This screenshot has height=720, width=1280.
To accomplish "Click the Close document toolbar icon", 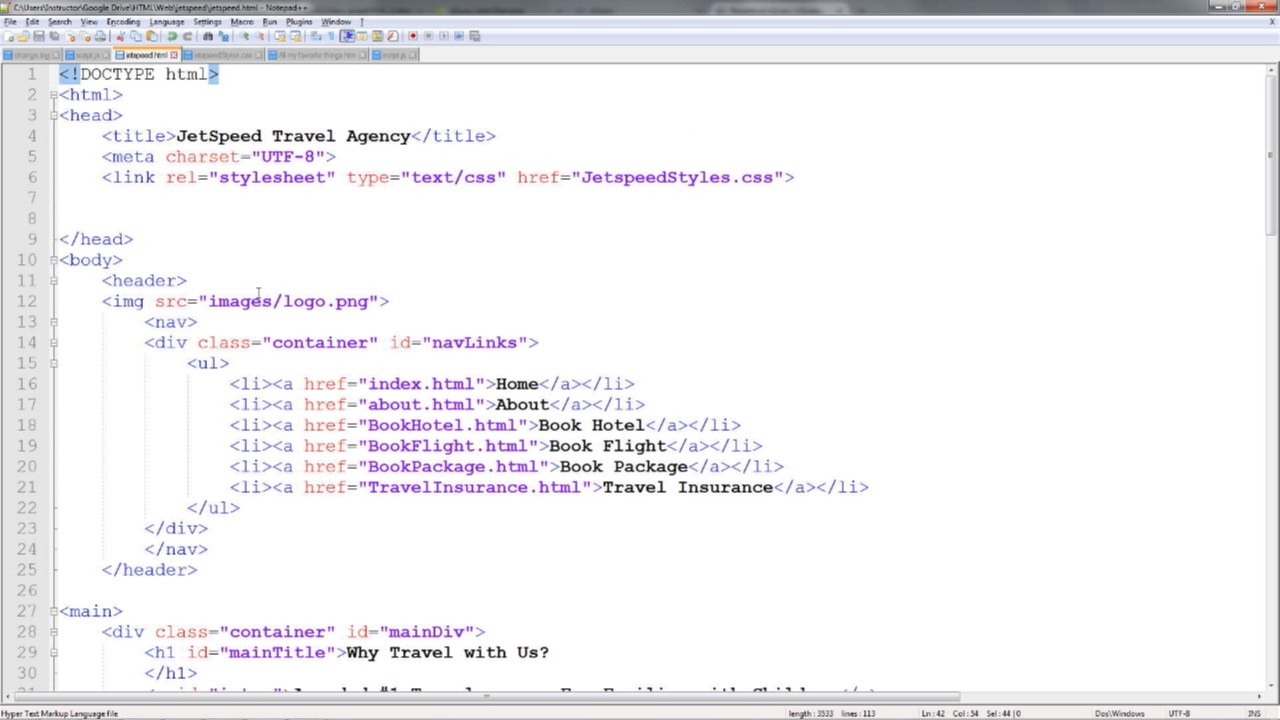I will click(70, 36).
